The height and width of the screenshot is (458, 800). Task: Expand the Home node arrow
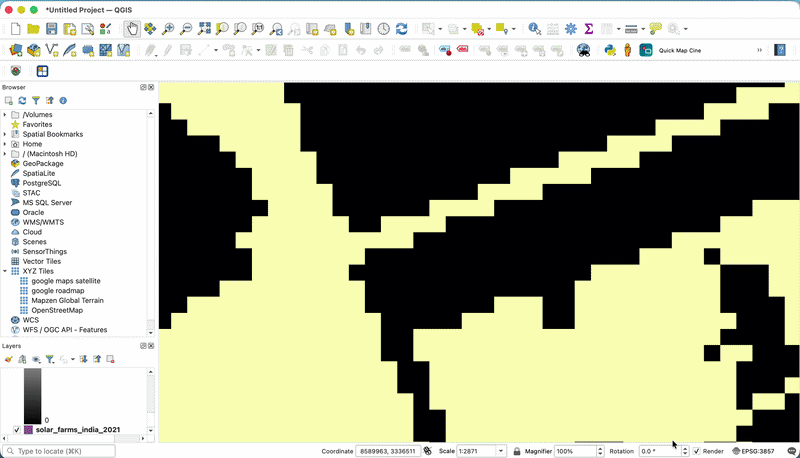pyautogui.click(x=5, y=144)
